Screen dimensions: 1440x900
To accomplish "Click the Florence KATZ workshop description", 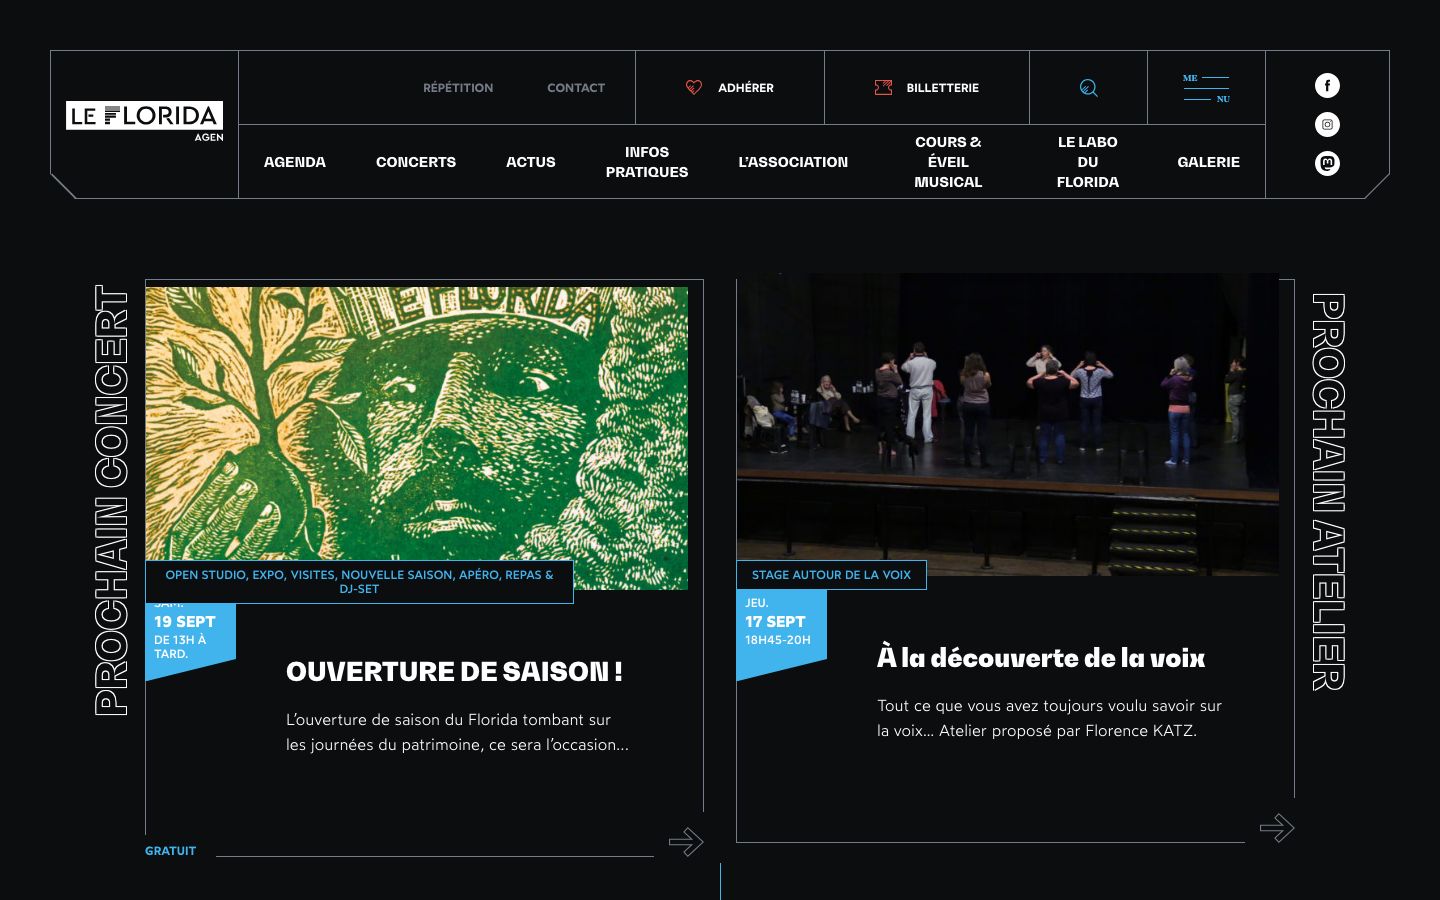I will point(1049,718).
